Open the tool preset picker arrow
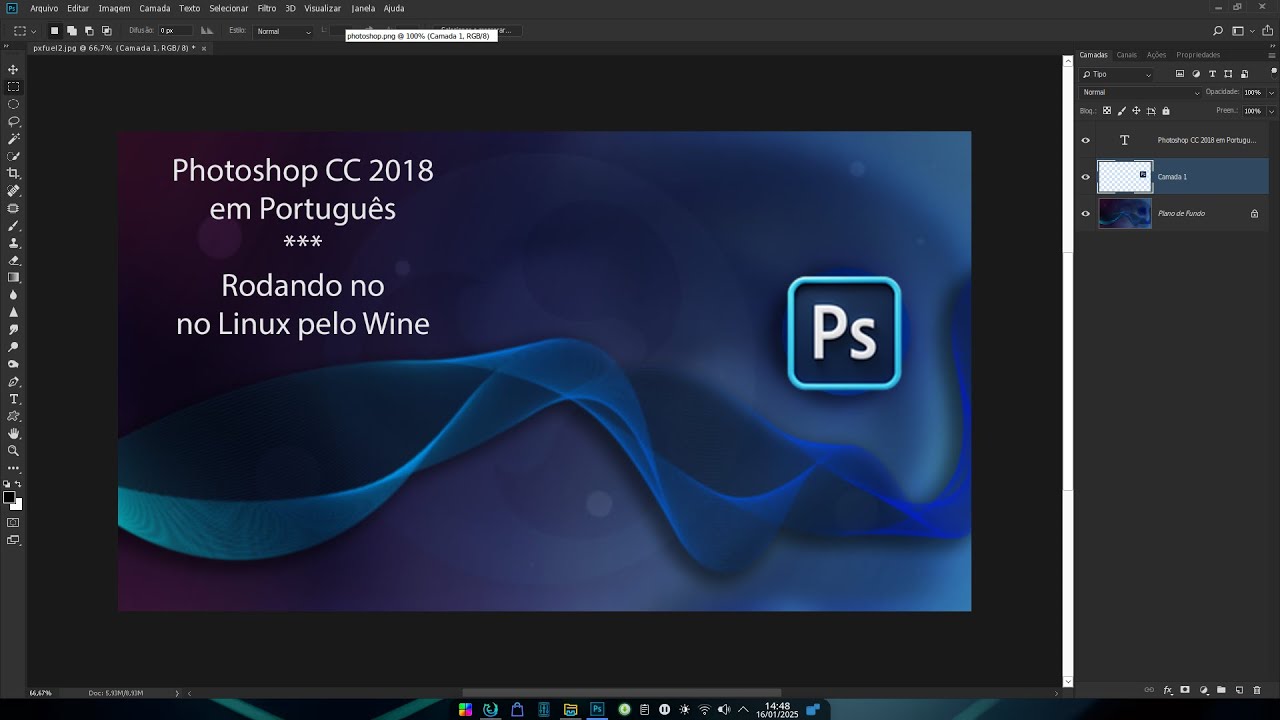Viewport: 1280px width, 720px height. [33, 31]
